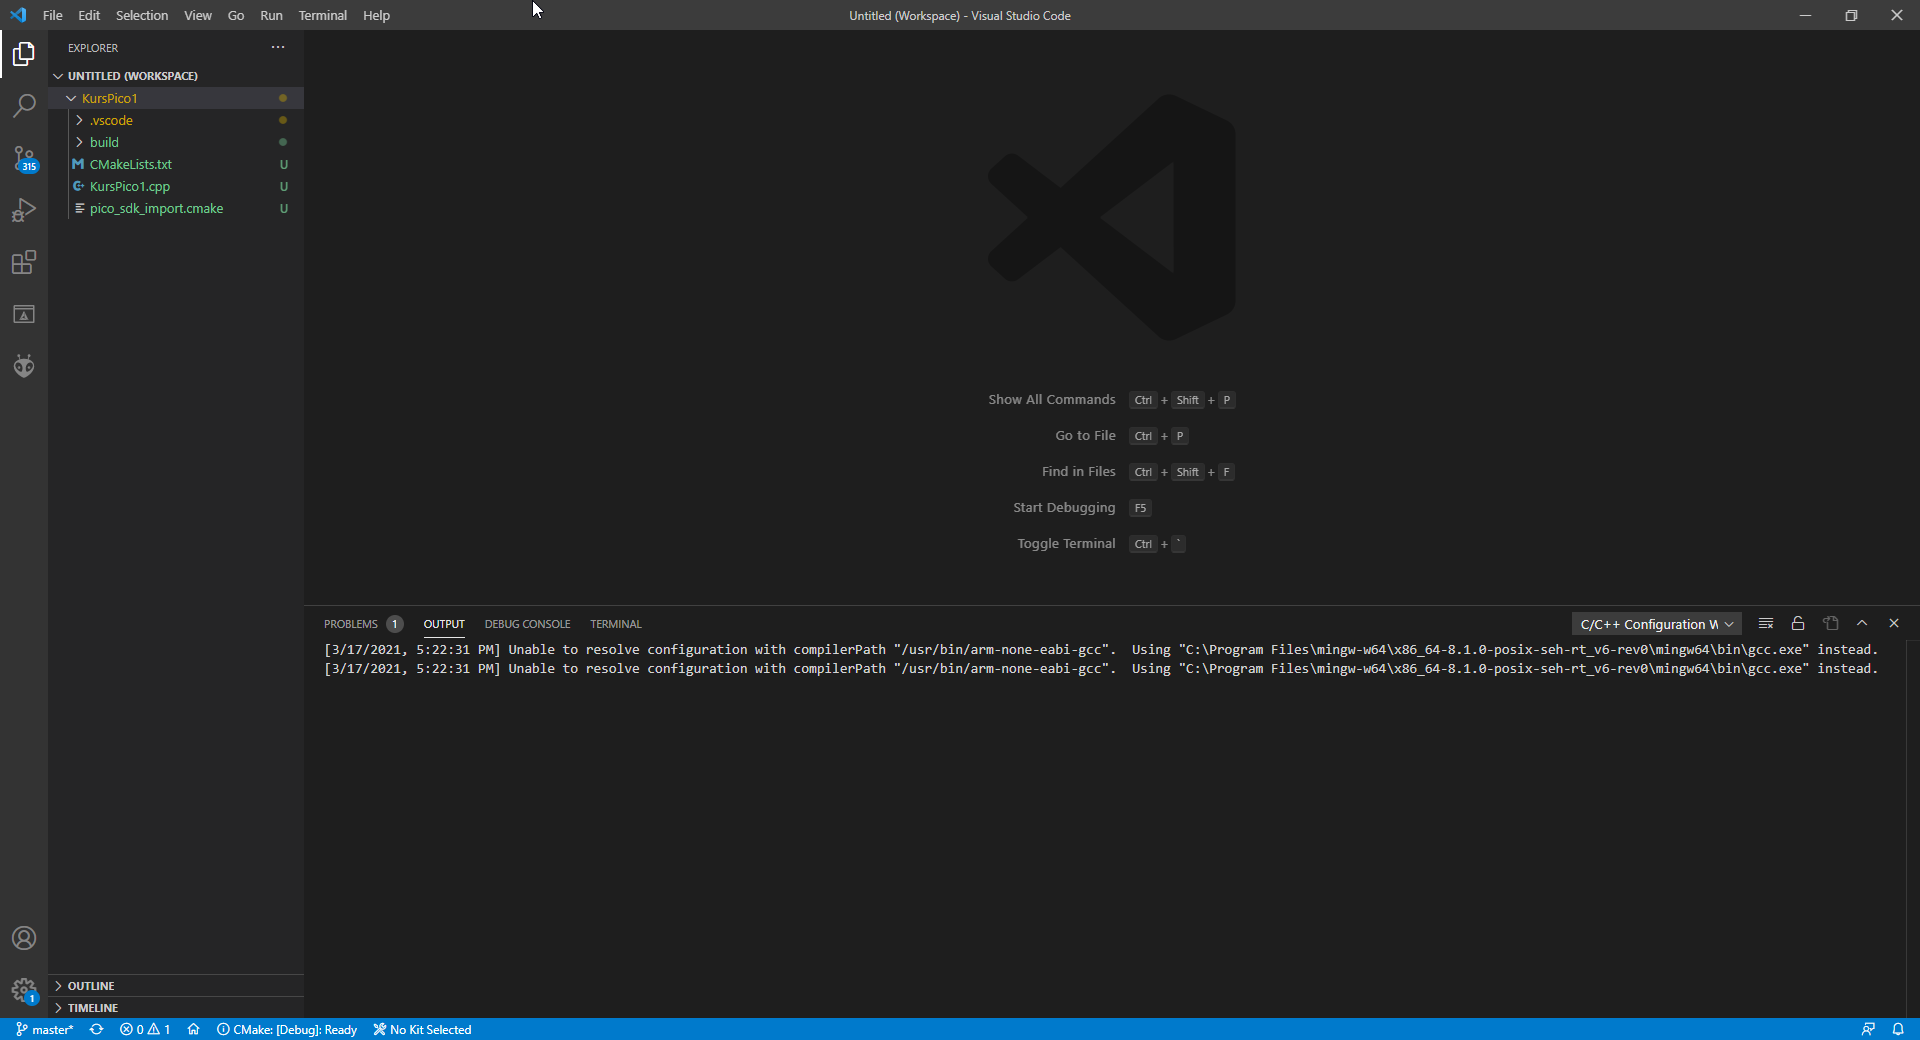Open the PlatformIO alien icon
This screenshot has height=1040, width=1920.
click(x=24, y=366)
